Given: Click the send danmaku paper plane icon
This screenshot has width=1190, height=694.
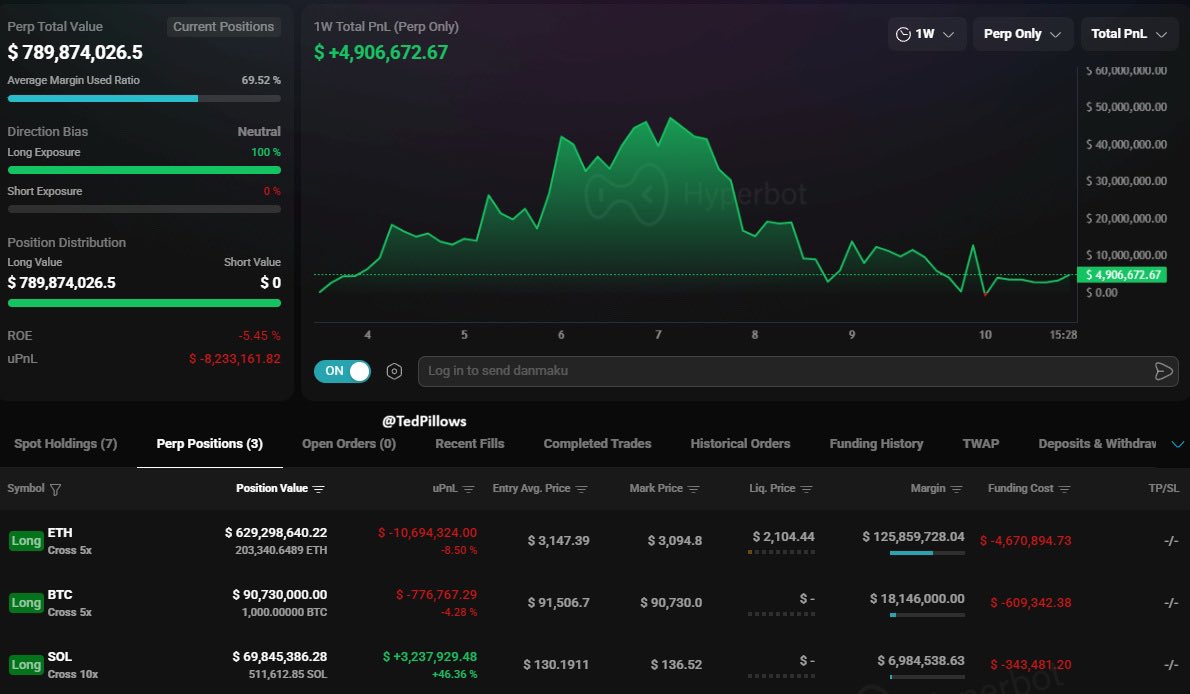Looking at the screenshot, I should pos(1163,371).
